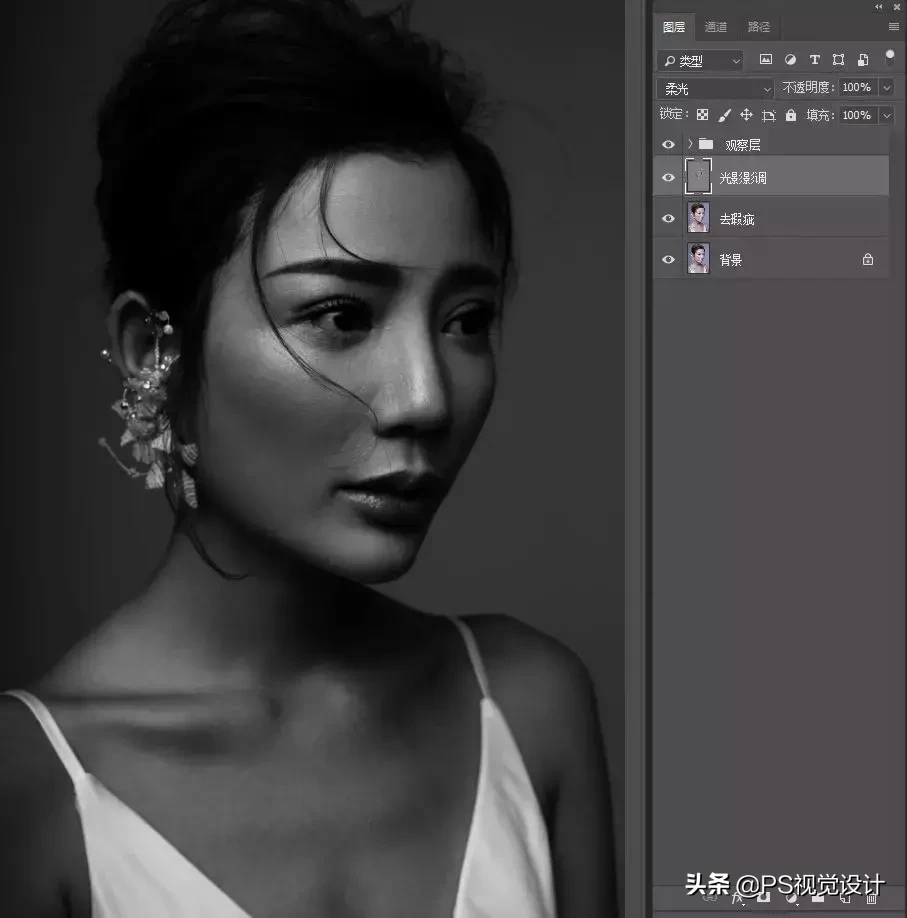The height and width of the screenshot is (918, 907).
Task: Lock all padlock icon
Action: point(790,115)
